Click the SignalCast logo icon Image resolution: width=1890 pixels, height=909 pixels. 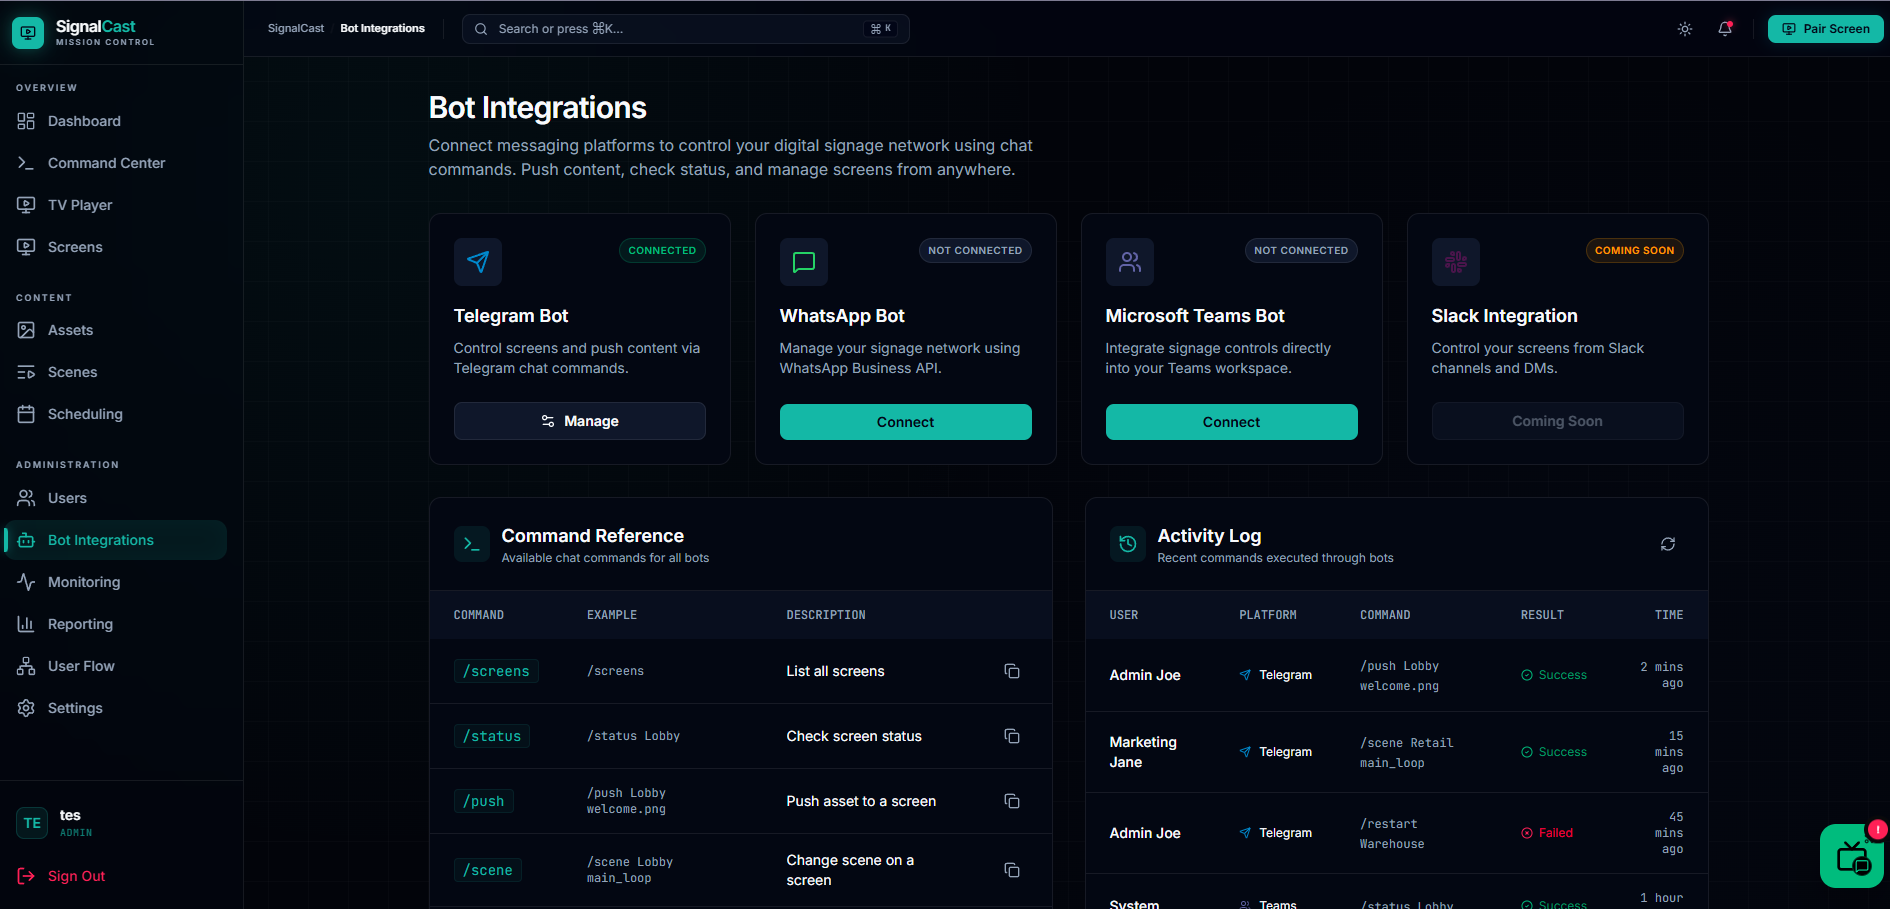point(28,33)
